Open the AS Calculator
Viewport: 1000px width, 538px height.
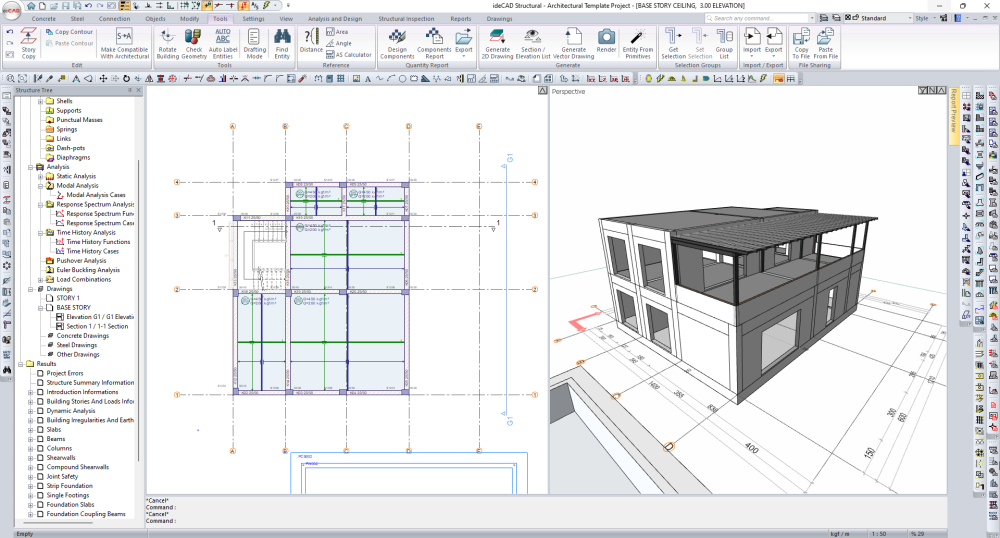[351, 55]
